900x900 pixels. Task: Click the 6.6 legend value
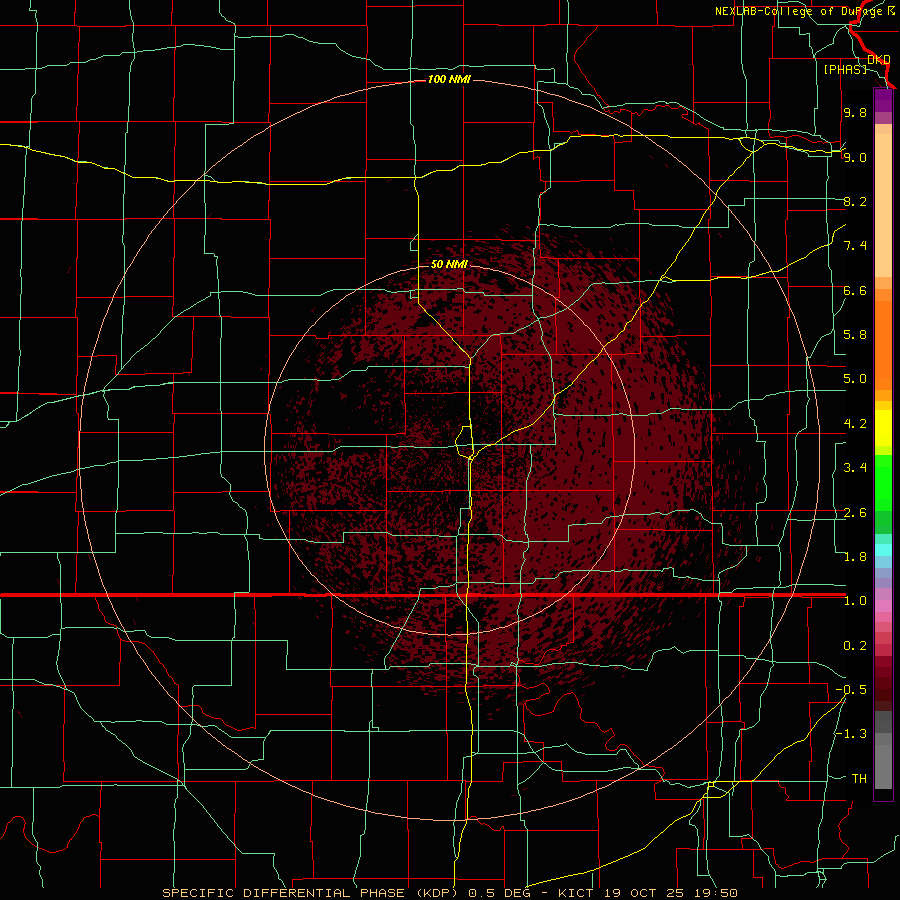(x=855, y=290)
